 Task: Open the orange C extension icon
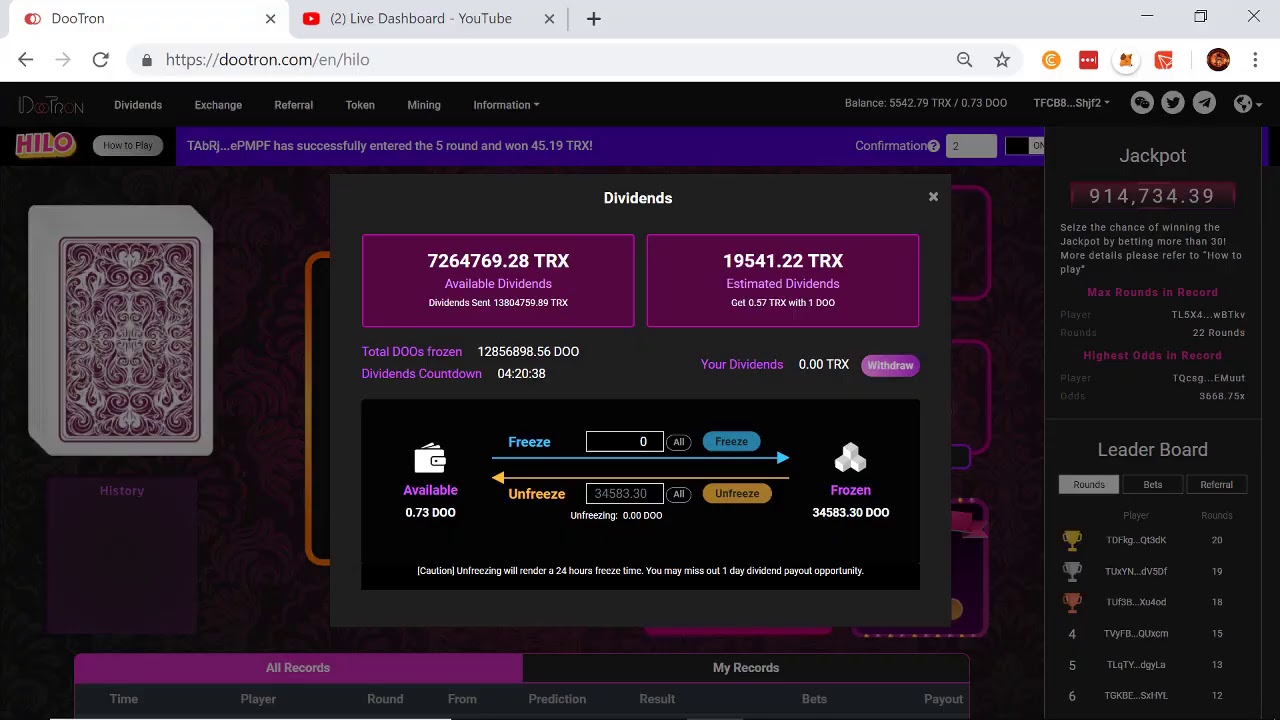pyautogui.click(x=1051, y=60)
